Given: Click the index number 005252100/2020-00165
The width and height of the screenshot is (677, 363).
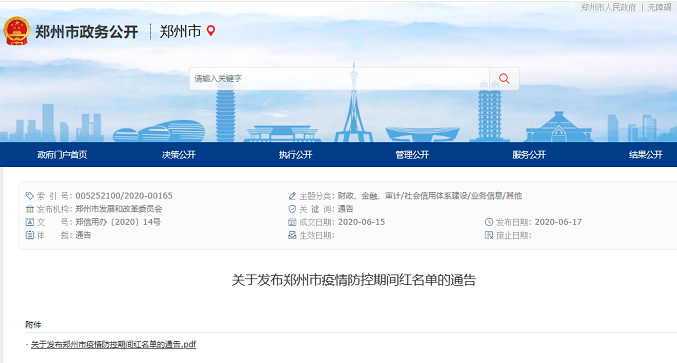Looking at the screenshot, I should pyautogui.click(x=124, y=196).
